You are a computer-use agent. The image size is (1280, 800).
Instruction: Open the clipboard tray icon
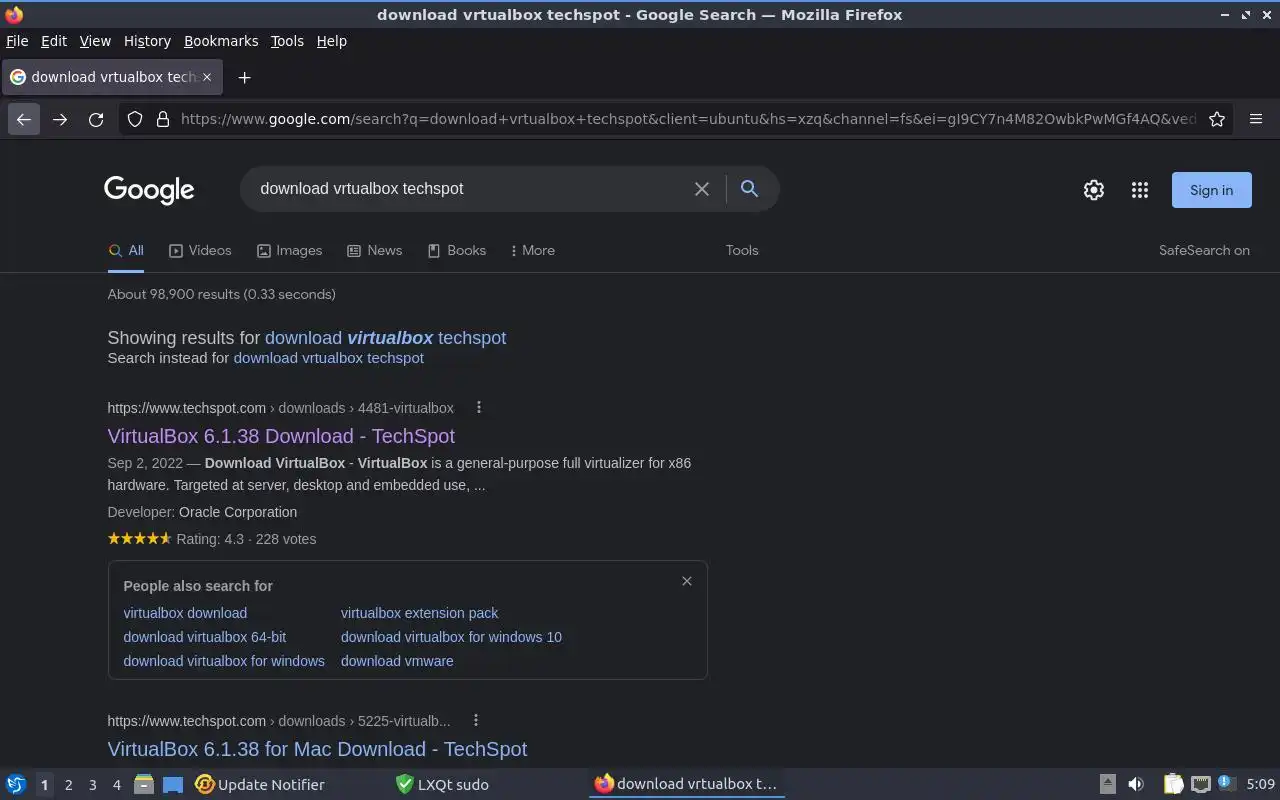1173,785
